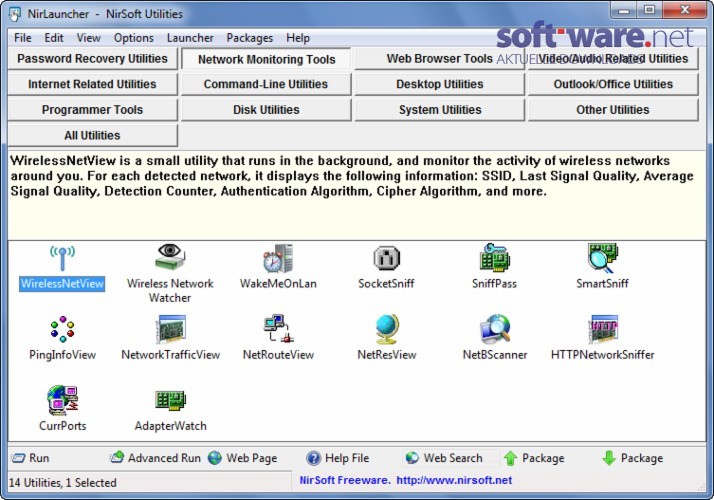Switch to Programmer Tools tab

(x=92, y=110)
